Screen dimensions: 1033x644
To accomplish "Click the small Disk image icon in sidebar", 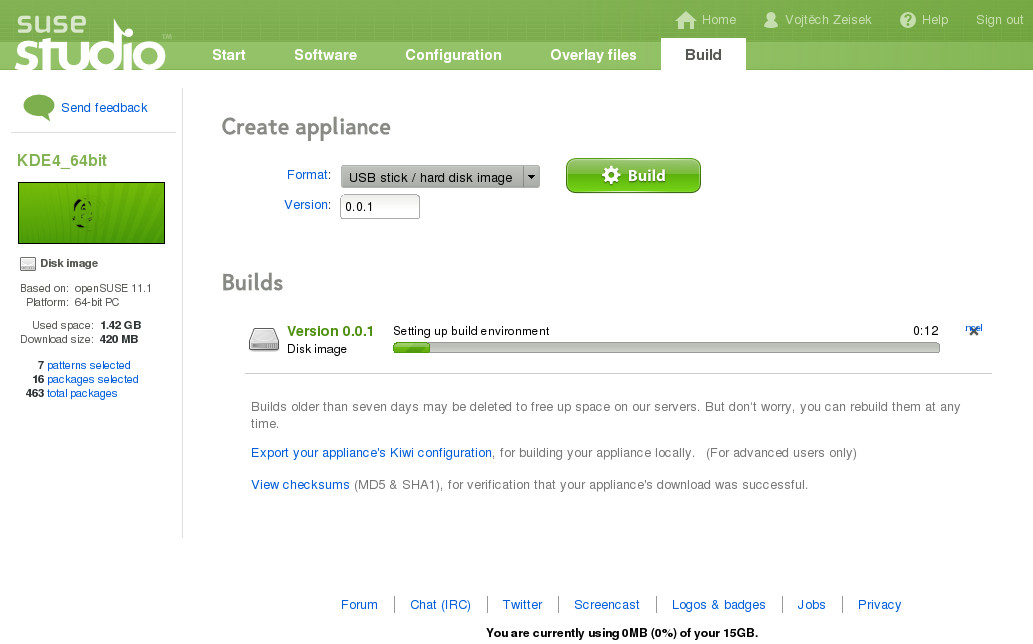I will (28, 264).
